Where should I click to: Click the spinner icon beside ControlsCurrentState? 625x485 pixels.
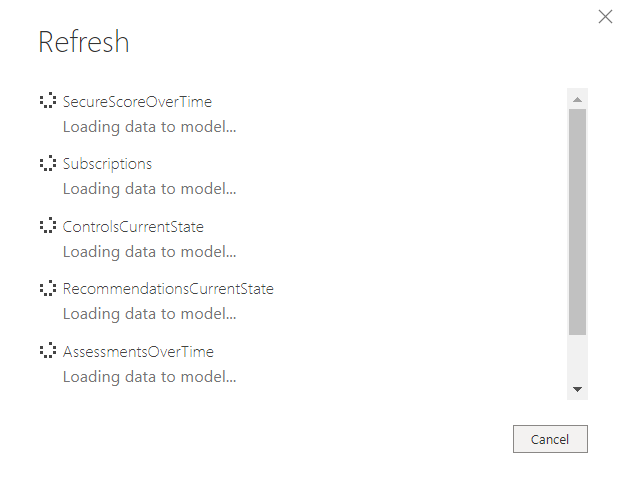(47, 226)
